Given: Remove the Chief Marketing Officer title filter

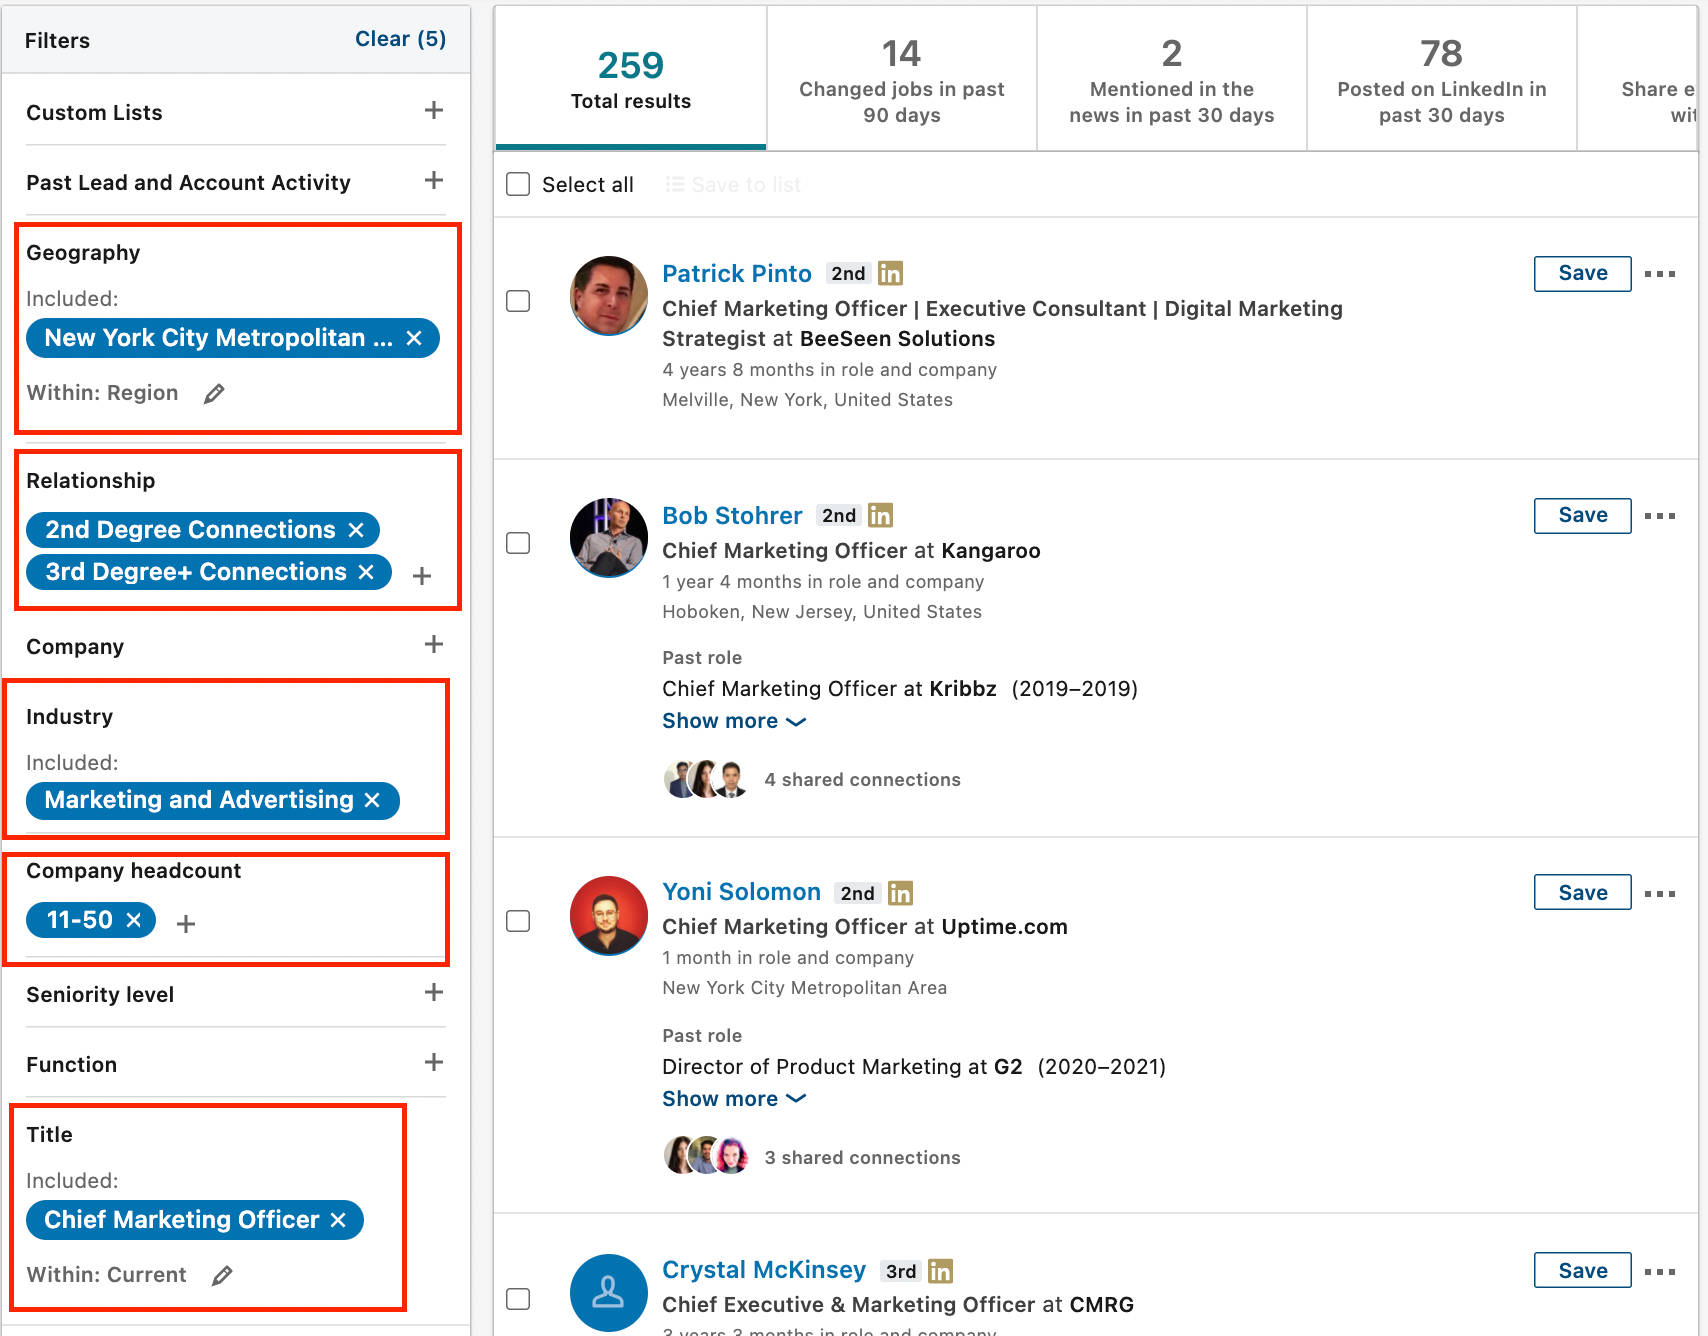Looking at the screenshot, I should [338, 1220].
